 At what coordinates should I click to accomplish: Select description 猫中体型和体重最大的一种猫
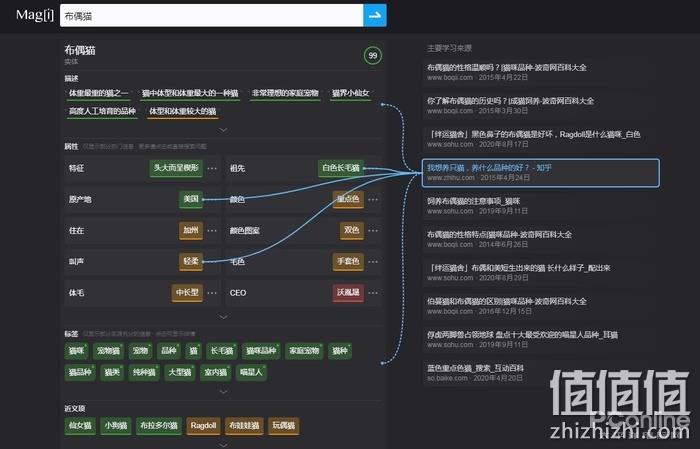190,93
